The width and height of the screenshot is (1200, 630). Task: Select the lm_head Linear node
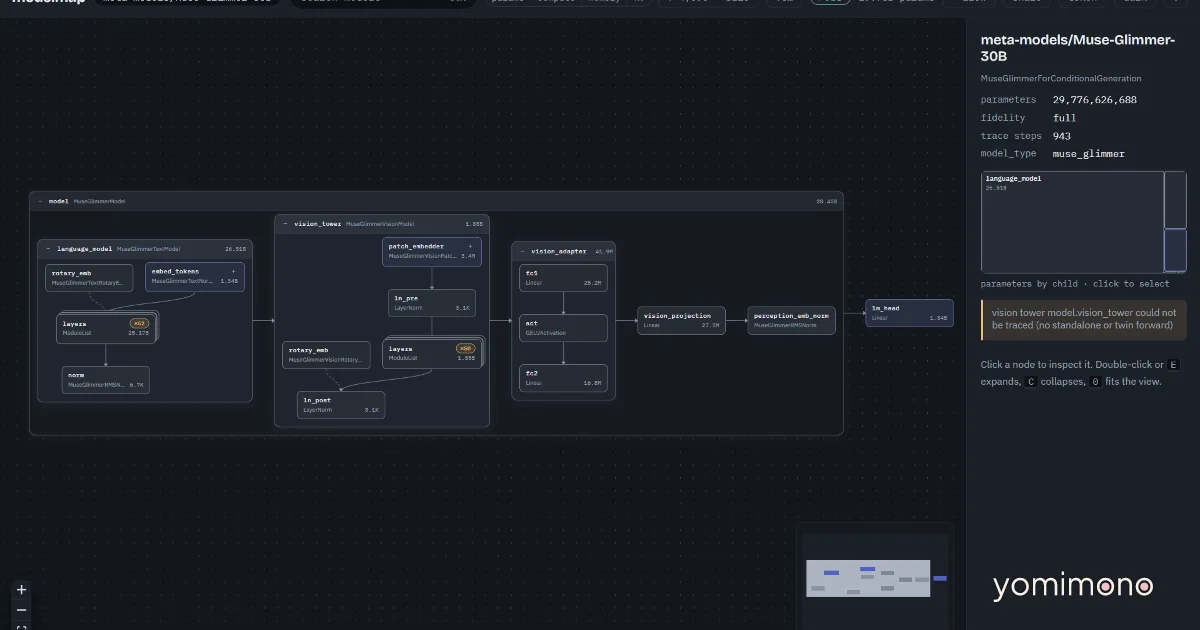click(909, 312)
